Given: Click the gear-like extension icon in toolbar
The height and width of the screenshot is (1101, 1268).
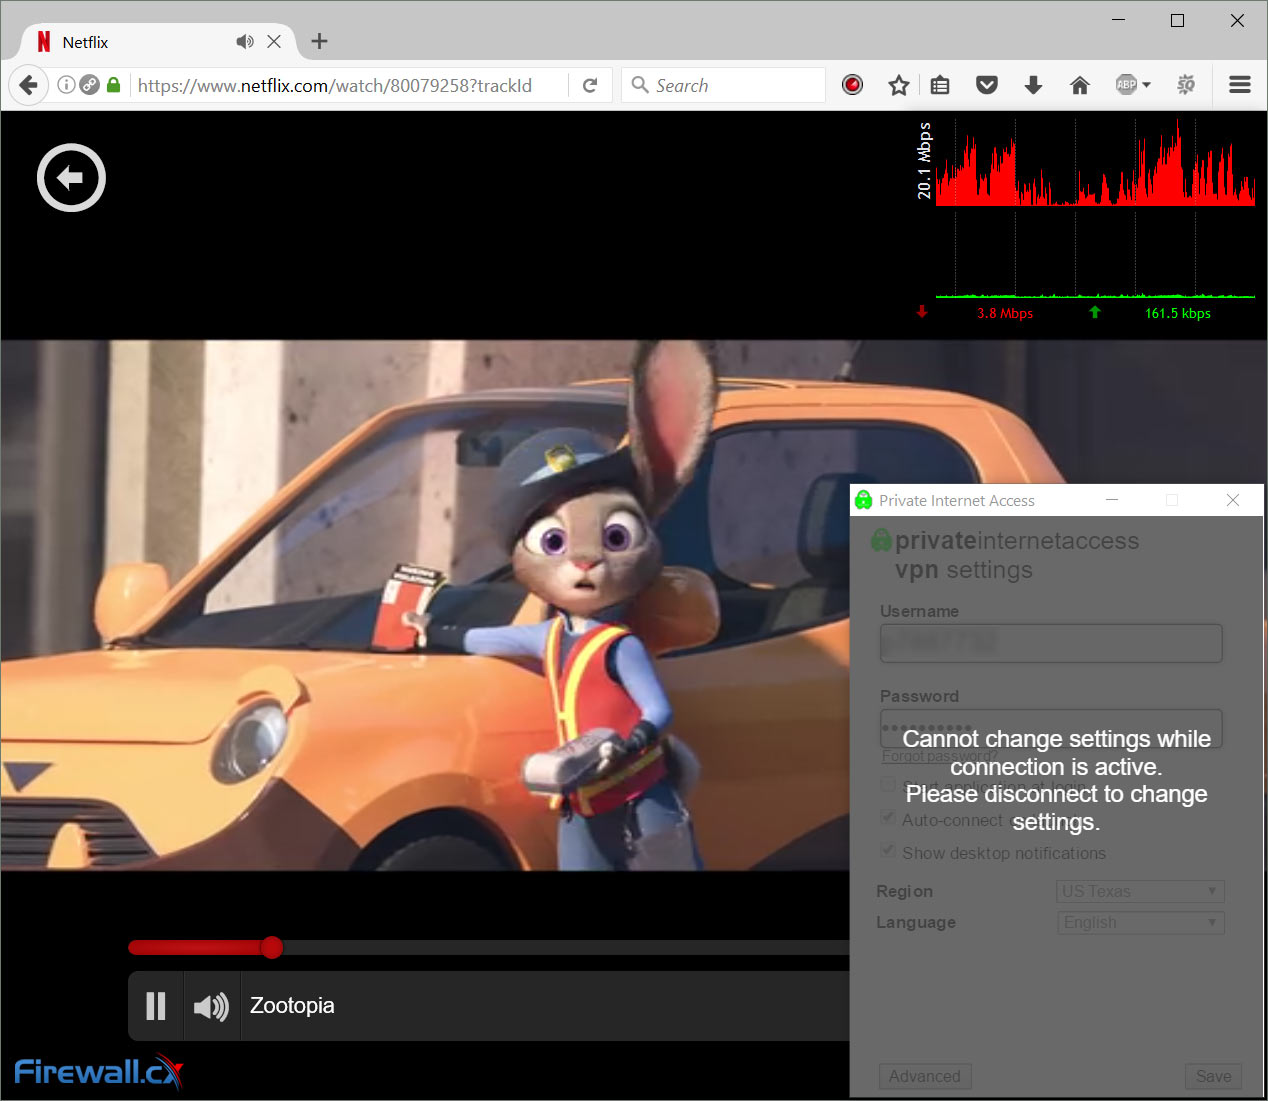Looking at the screenshot, I should [x=1186, y=85].
